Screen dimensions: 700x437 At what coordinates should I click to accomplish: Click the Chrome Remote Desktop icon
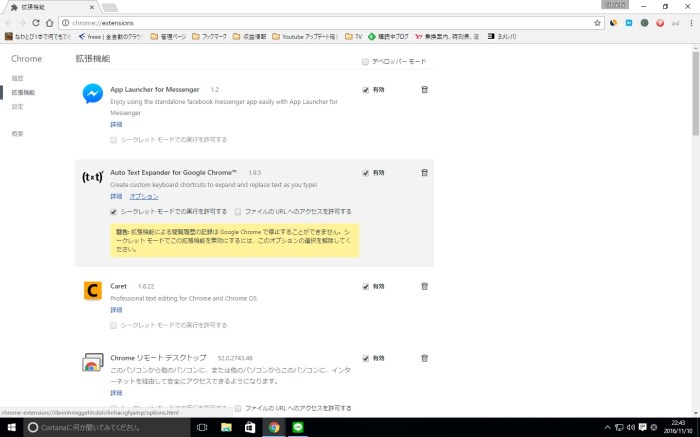coord(93,362)
